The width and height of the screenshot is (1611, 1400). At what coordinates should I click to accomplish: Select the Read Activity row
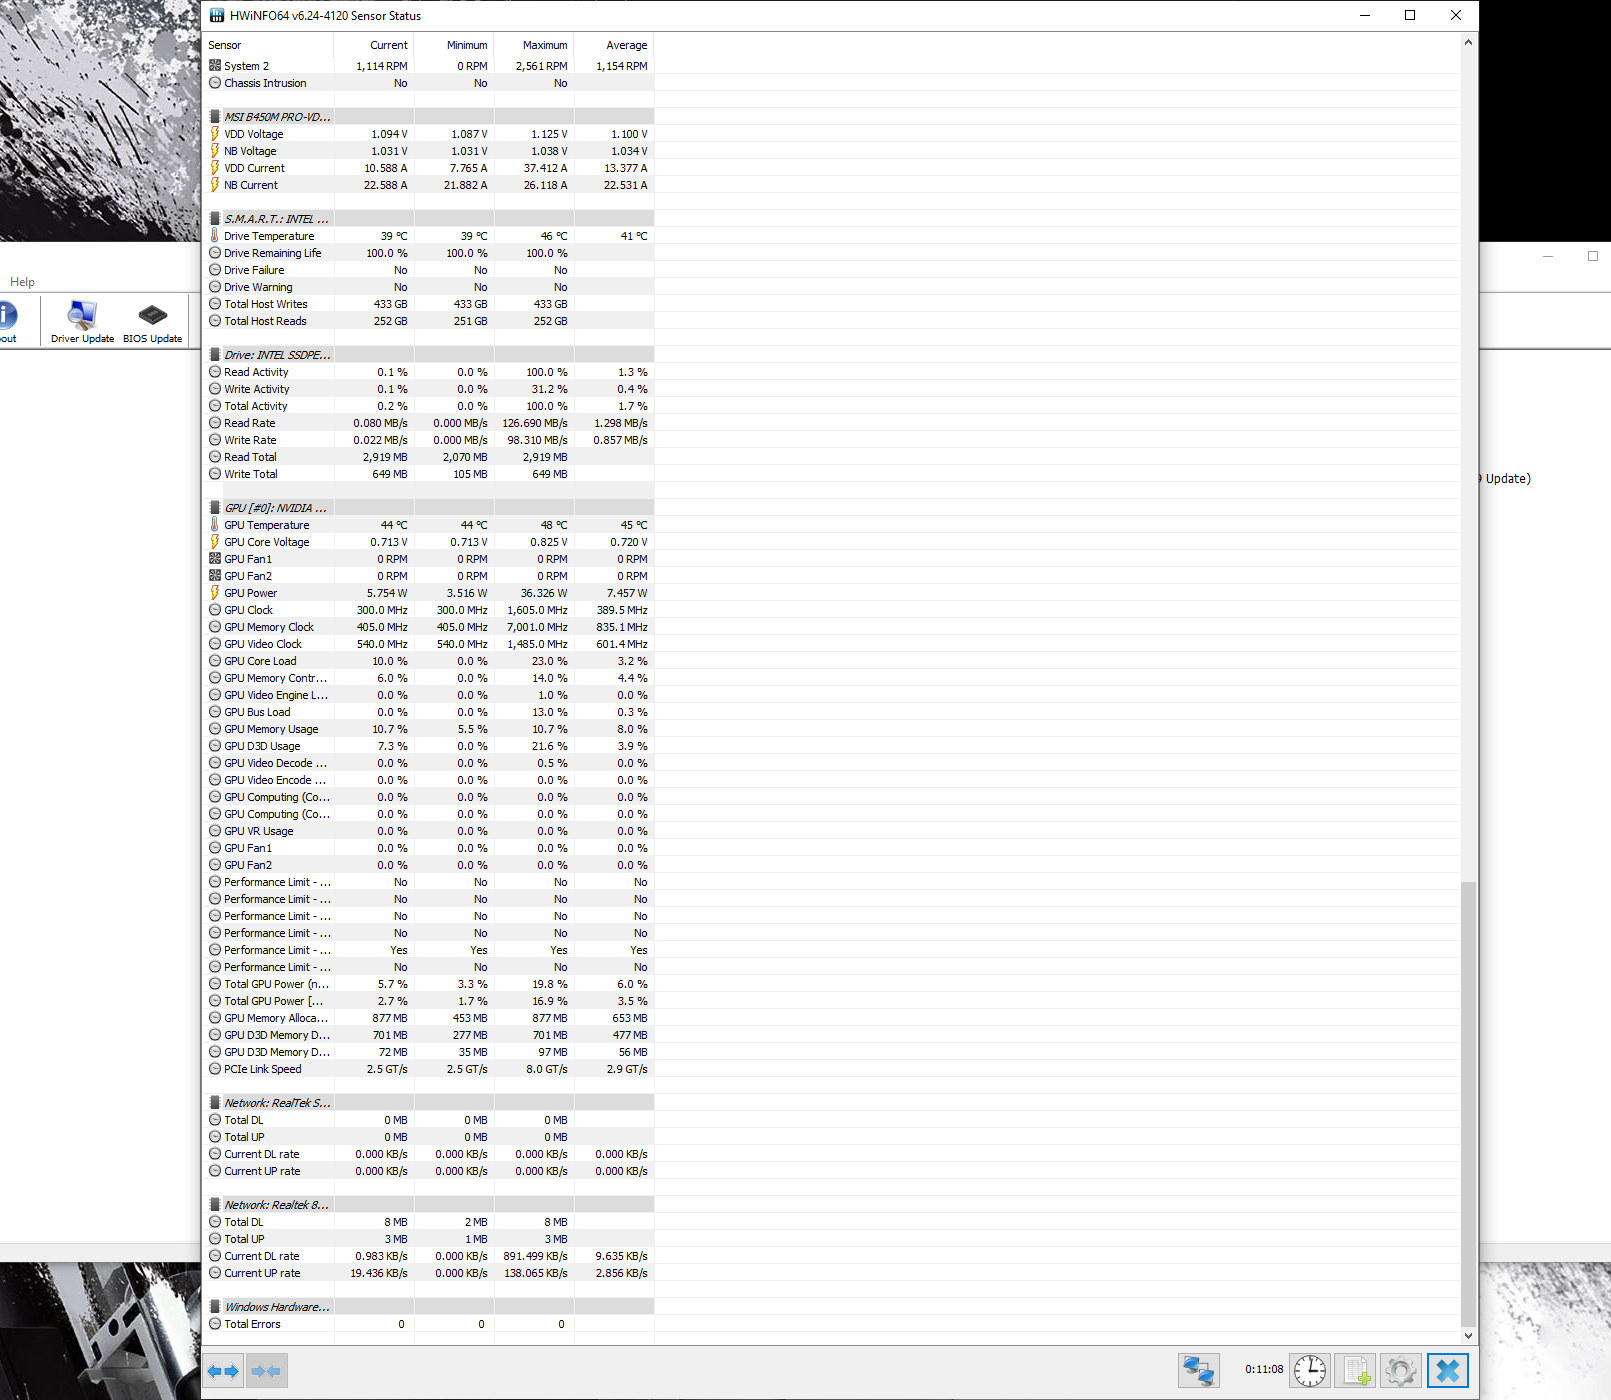click(430, 372)
